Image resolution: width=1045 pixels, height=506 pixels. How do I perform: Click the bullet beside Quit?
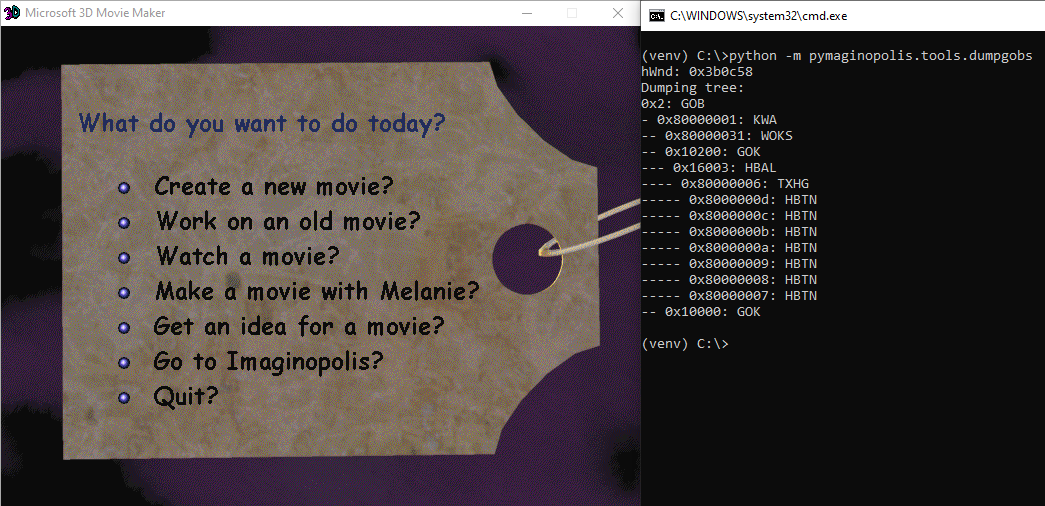[x=123, y=398]
